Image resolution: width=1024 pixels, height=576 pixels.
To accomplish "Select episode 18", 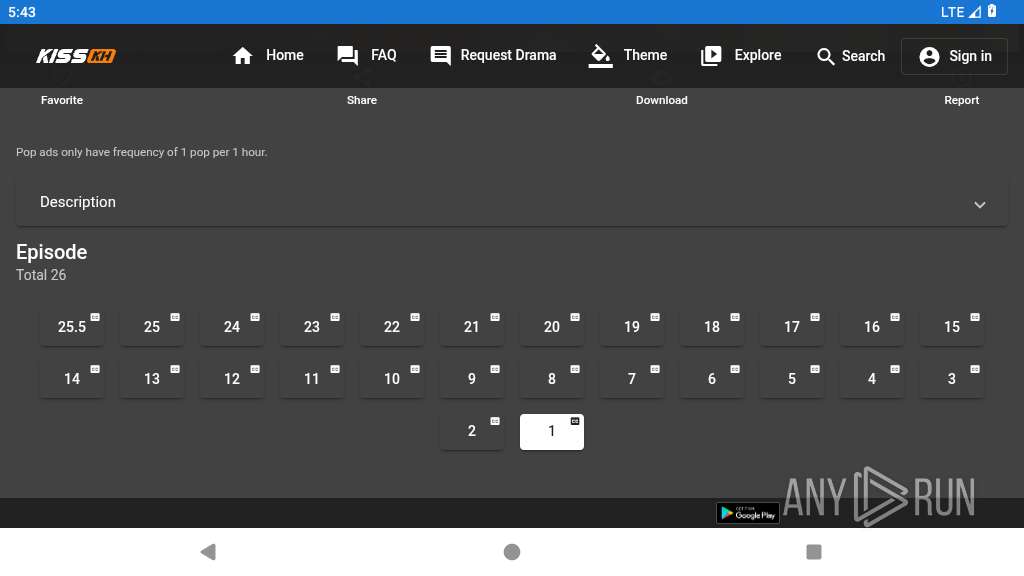I will (x=712, y=327).
